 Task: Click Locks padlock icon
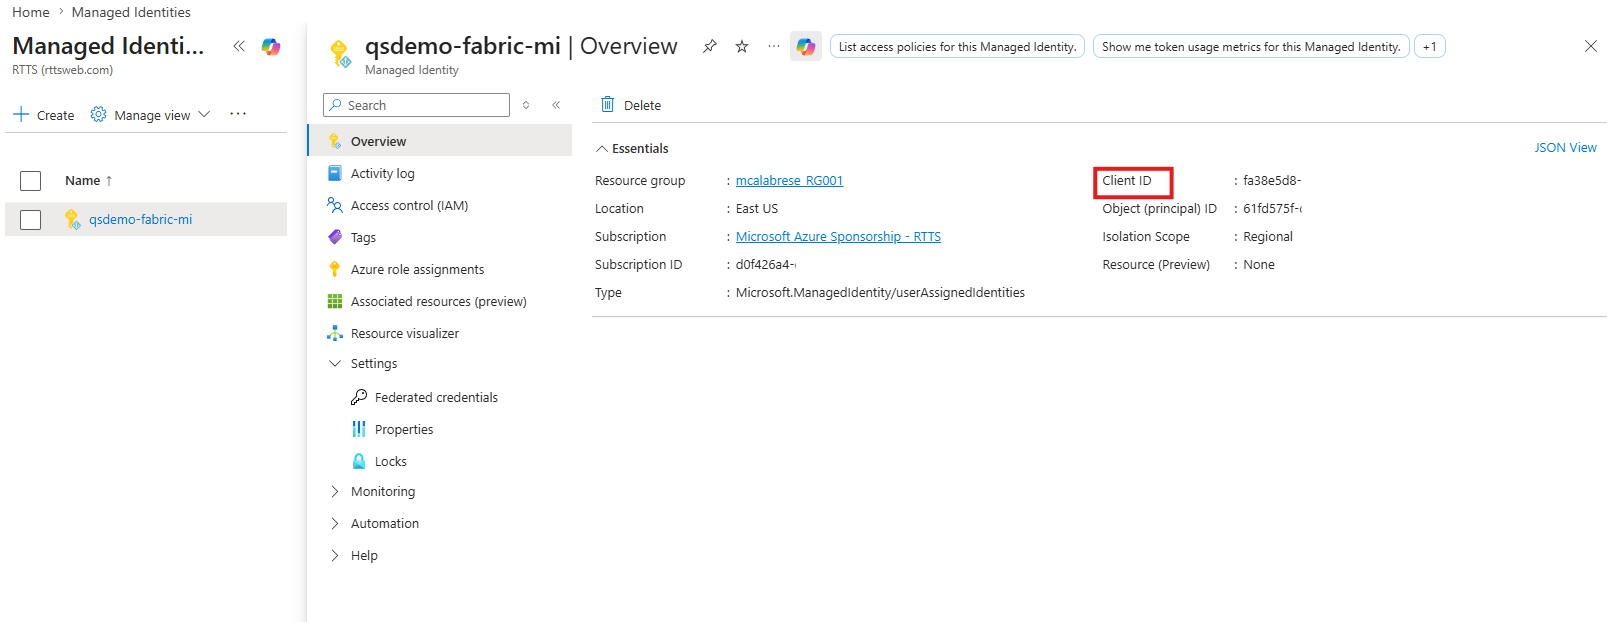(x=359, y=461)
